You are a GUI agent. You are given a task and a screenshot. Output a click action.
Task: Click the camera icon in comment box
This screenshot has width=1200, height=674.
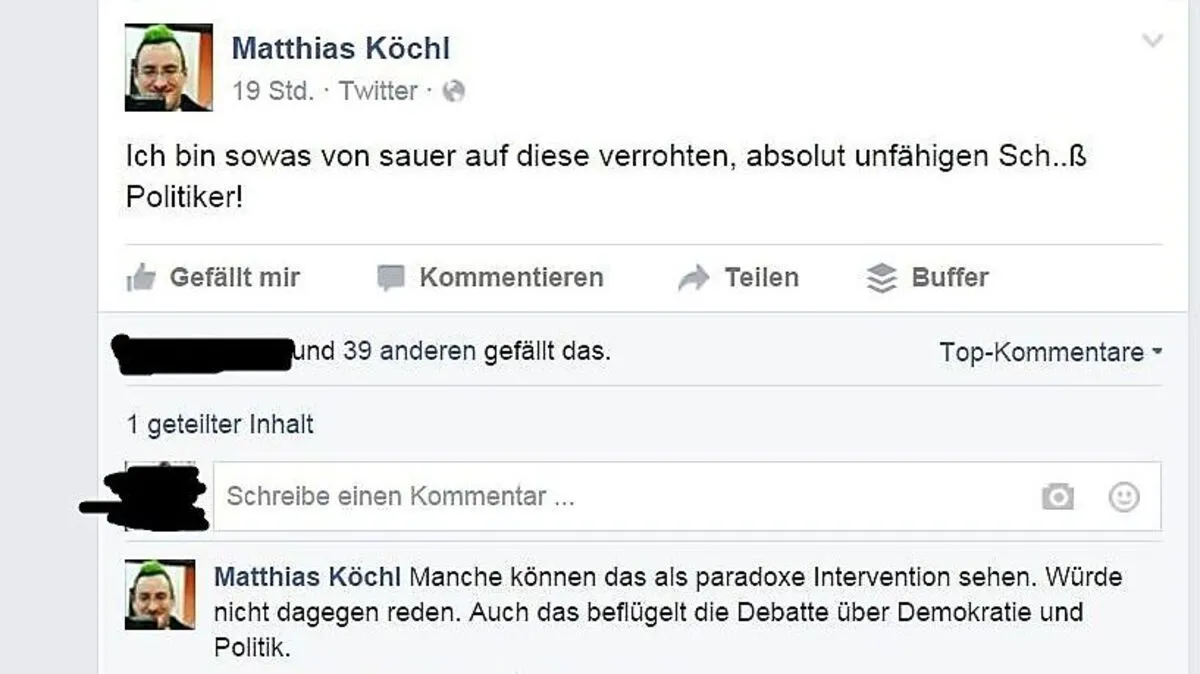click(x=1057, y=496)
